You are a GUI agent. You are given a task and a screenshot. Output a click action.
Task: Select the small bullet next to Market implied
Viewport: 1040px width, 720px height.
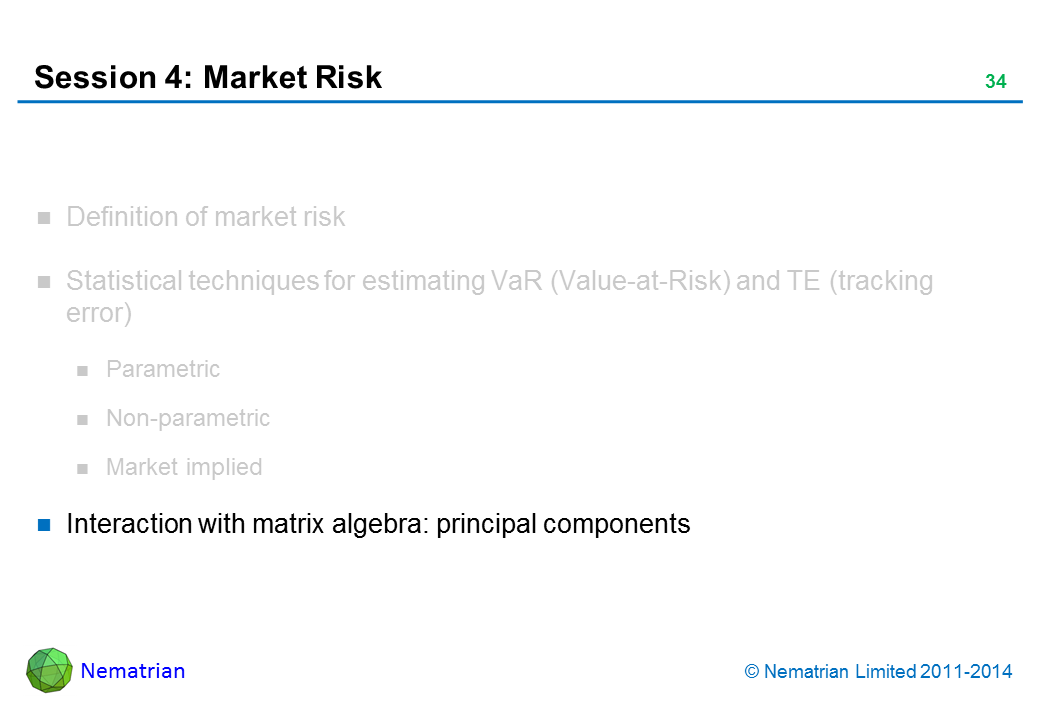point(84,468)
